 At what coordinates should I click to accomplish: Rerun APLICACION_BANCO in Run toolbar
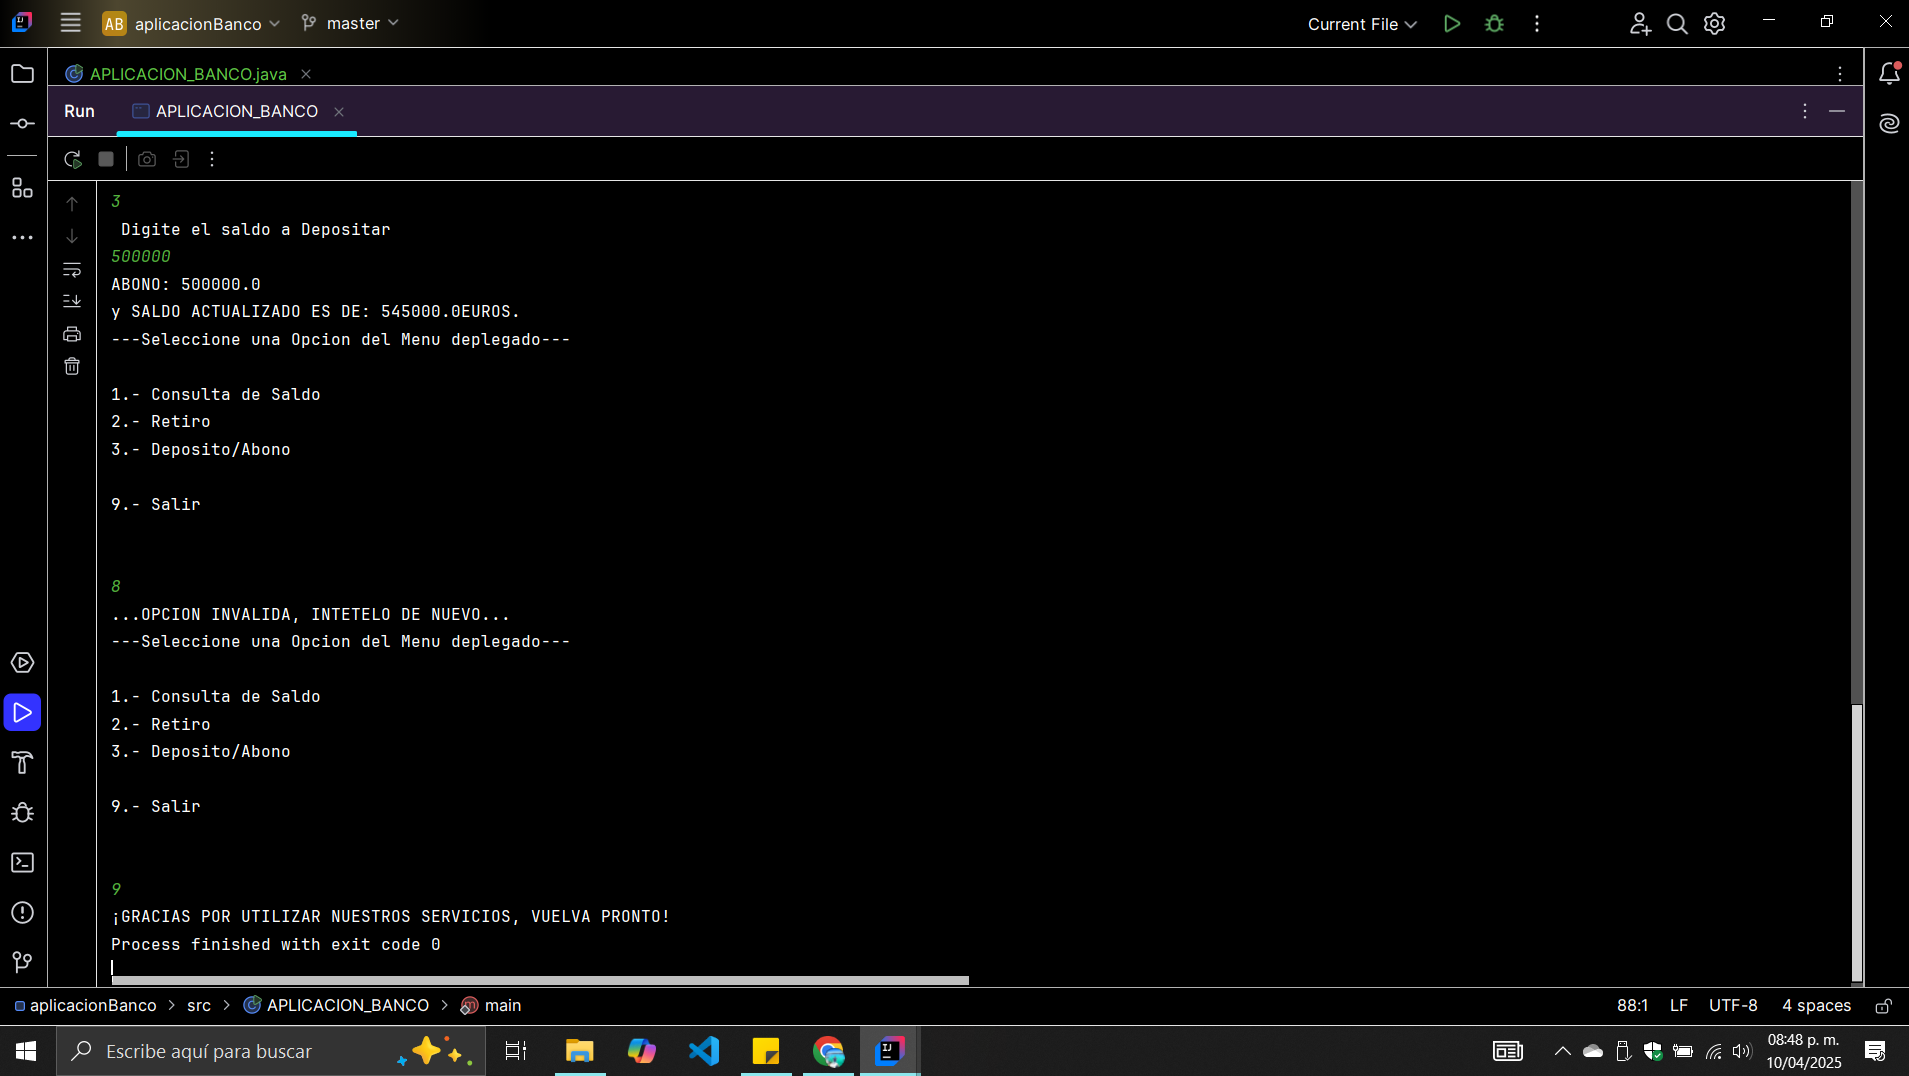coord(73,159)
